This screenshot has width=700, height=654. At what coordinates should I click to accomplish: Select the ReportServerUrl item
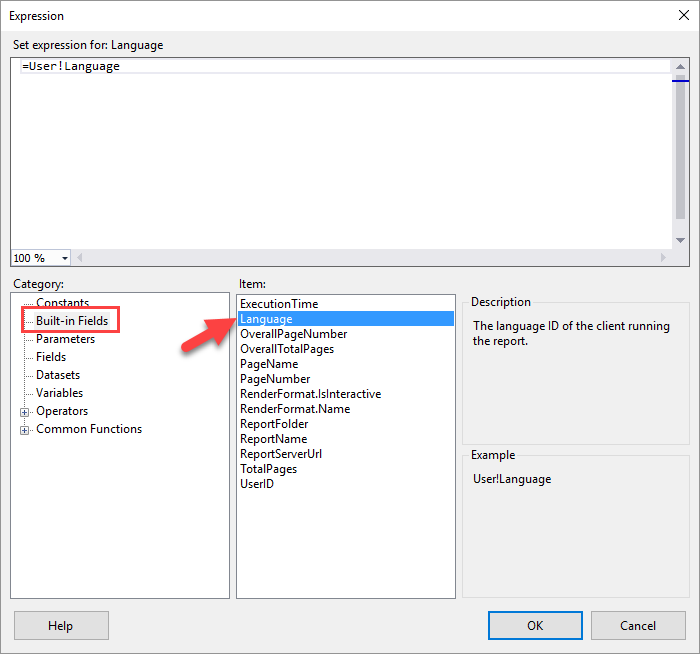[x=346, y=454]
